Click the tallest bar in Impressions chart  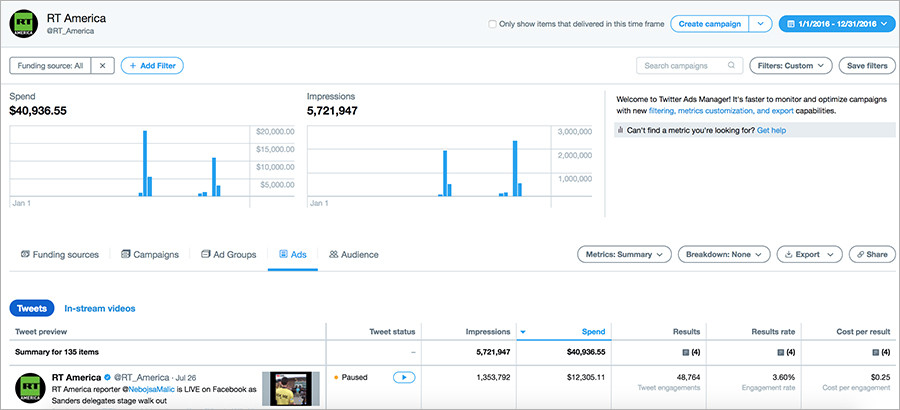(x=515, y=168)
